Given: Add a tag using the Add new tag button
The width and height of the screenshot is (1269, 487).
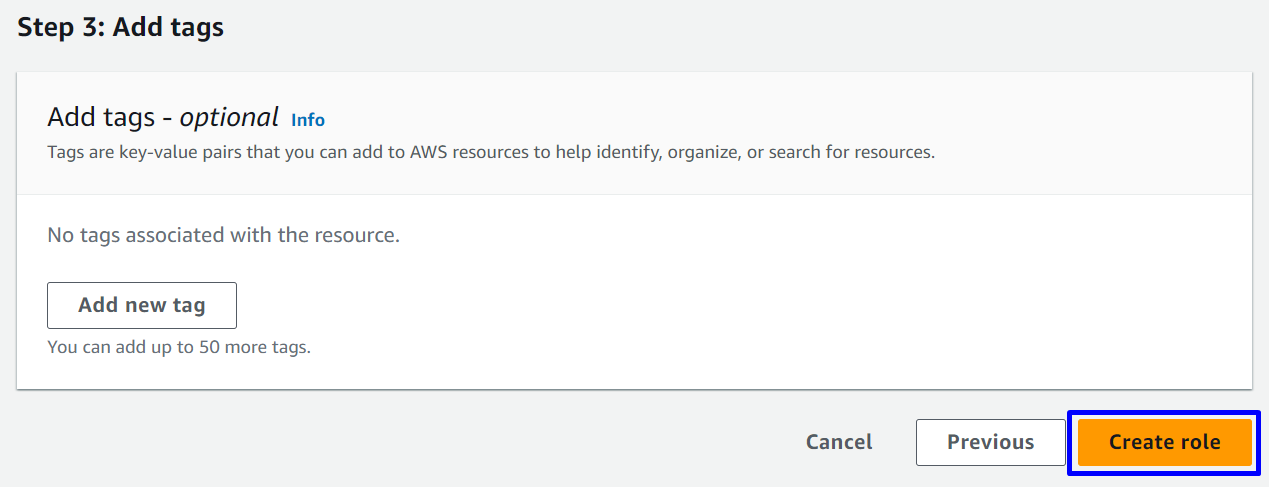Looking at the screenshot, I should tap(141, 305).
